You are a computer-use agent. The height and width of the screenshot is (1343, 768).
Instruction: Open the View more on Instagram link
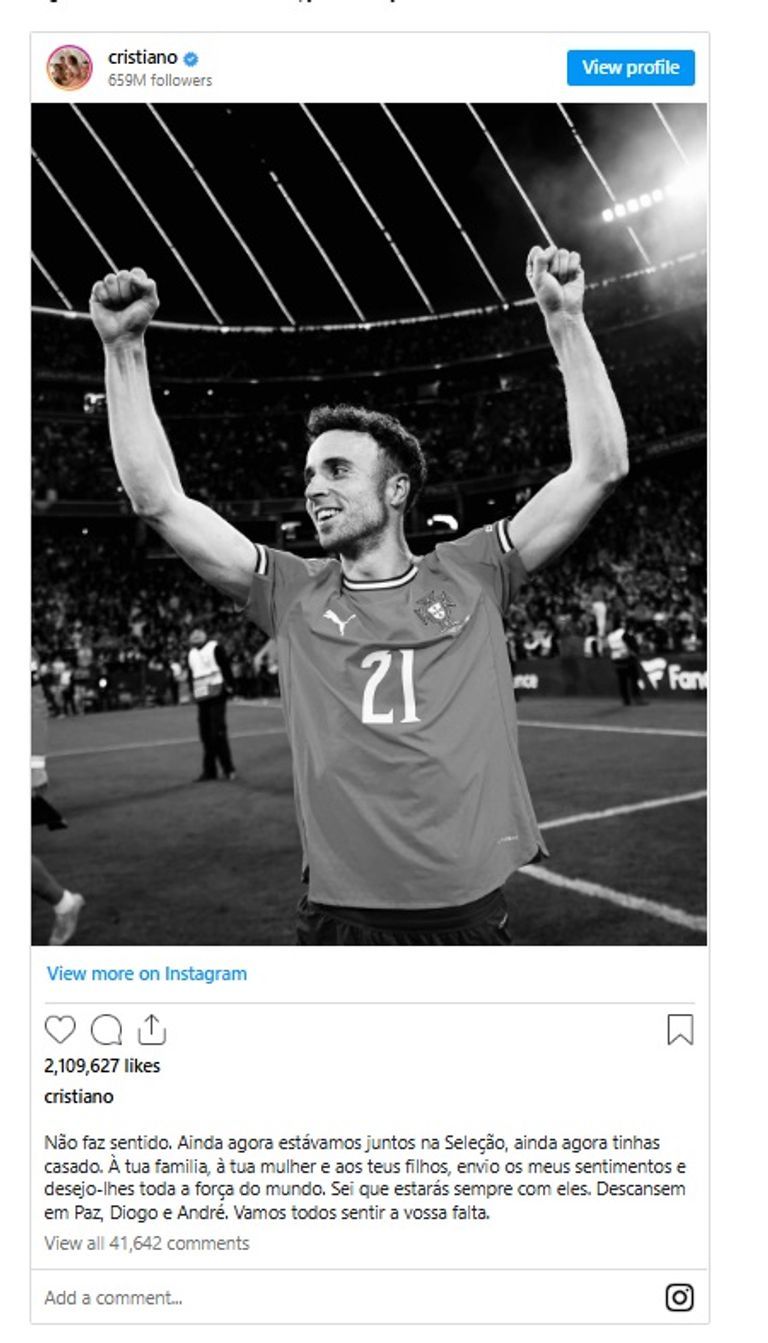click(146, 974)
